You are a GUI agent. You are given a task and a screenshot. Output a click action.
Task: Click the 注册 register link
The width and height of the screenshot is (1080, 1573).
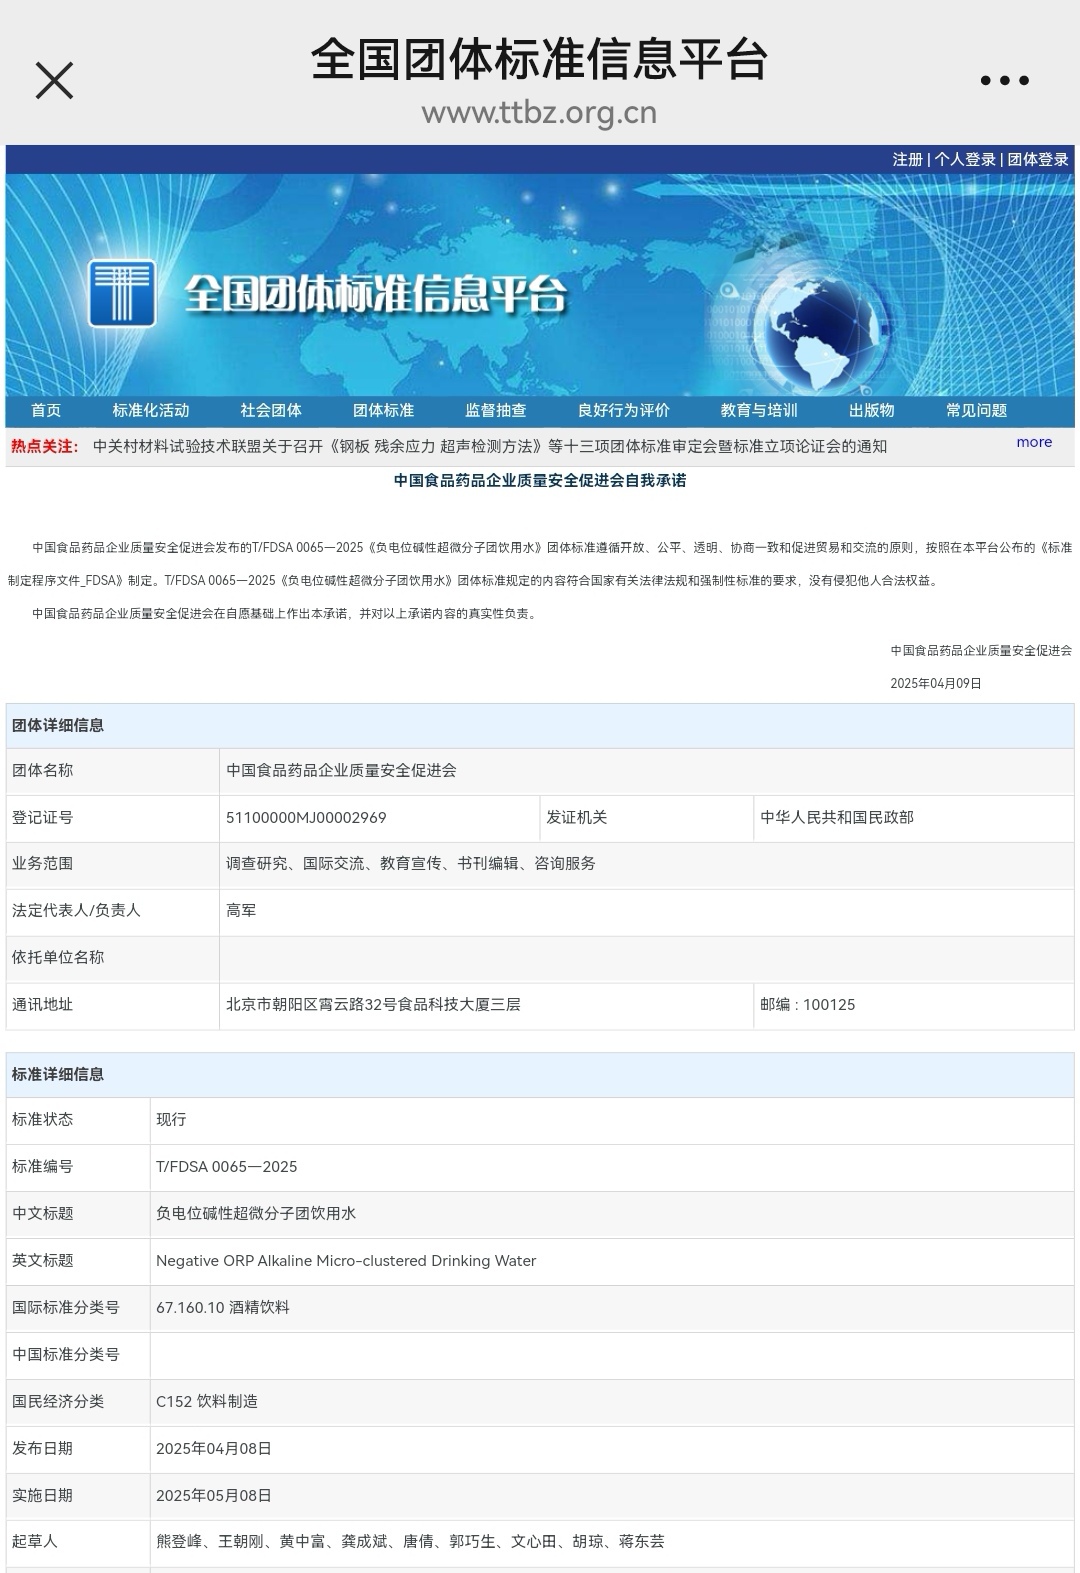pyautogui.click(x=907, y=160)
